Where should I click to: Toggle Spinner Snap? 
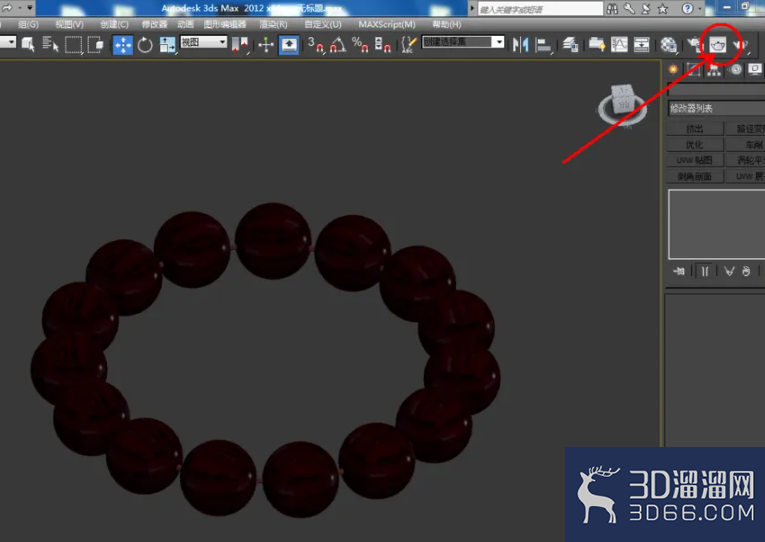click(x=382, y=45)
